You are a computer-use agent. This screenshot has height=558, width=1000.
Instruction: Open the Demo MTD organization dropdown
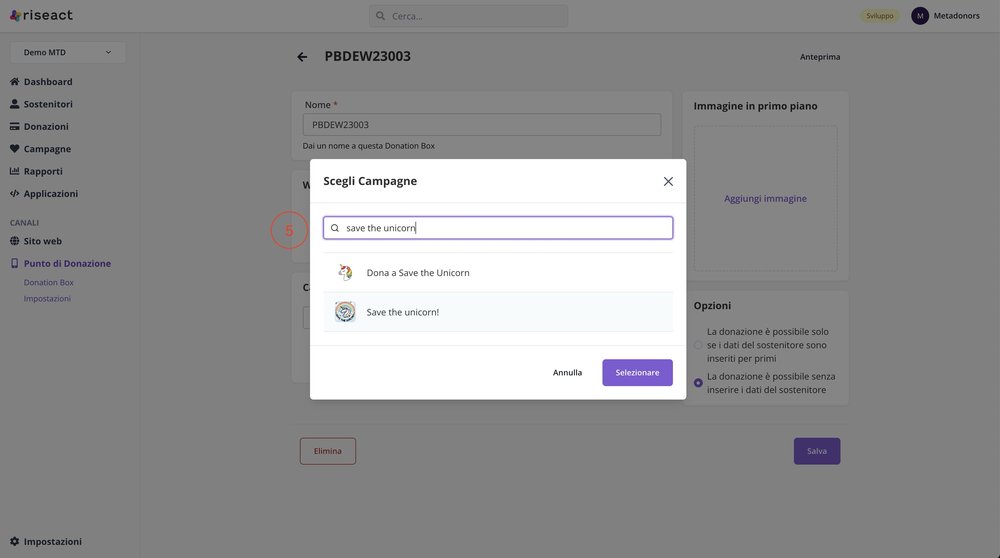(68, 52)
